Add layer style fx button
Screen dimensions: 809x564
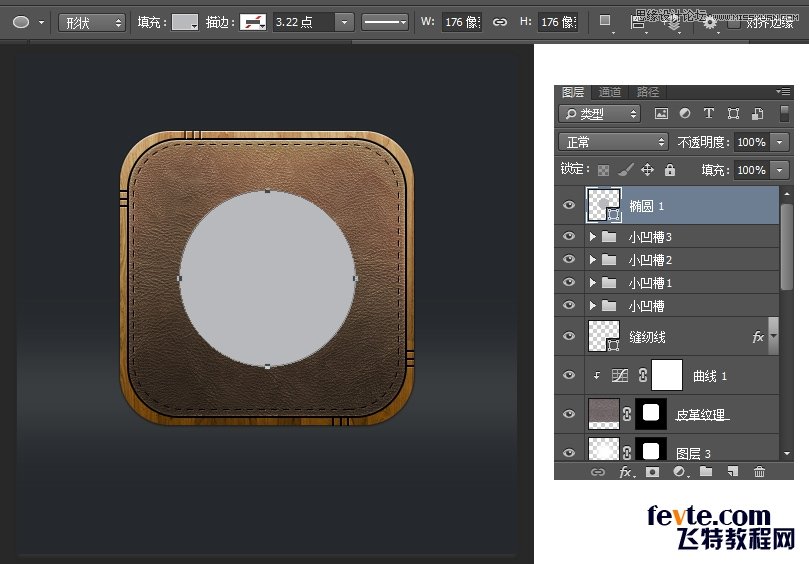626,472
